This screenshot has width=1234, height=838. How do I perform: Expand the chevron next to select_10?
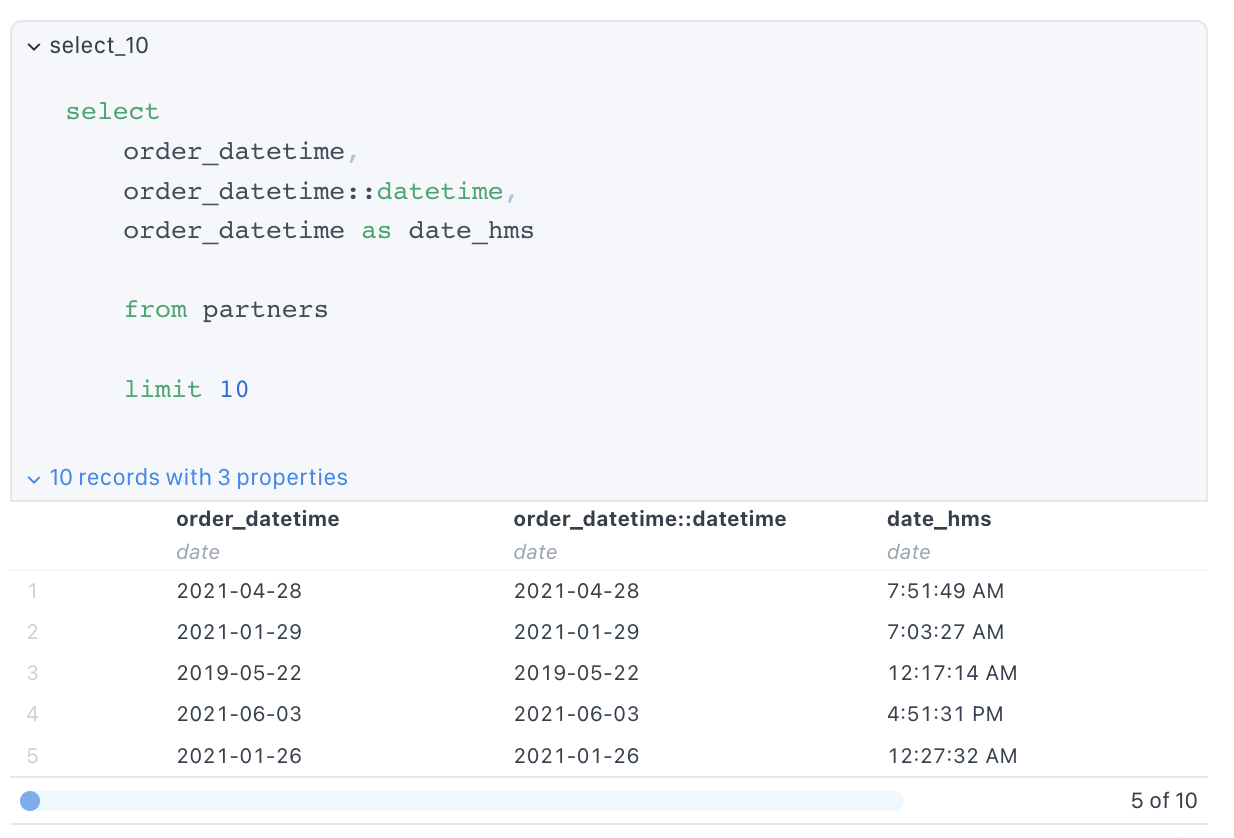pyautogui.click(x=33, y=45)
